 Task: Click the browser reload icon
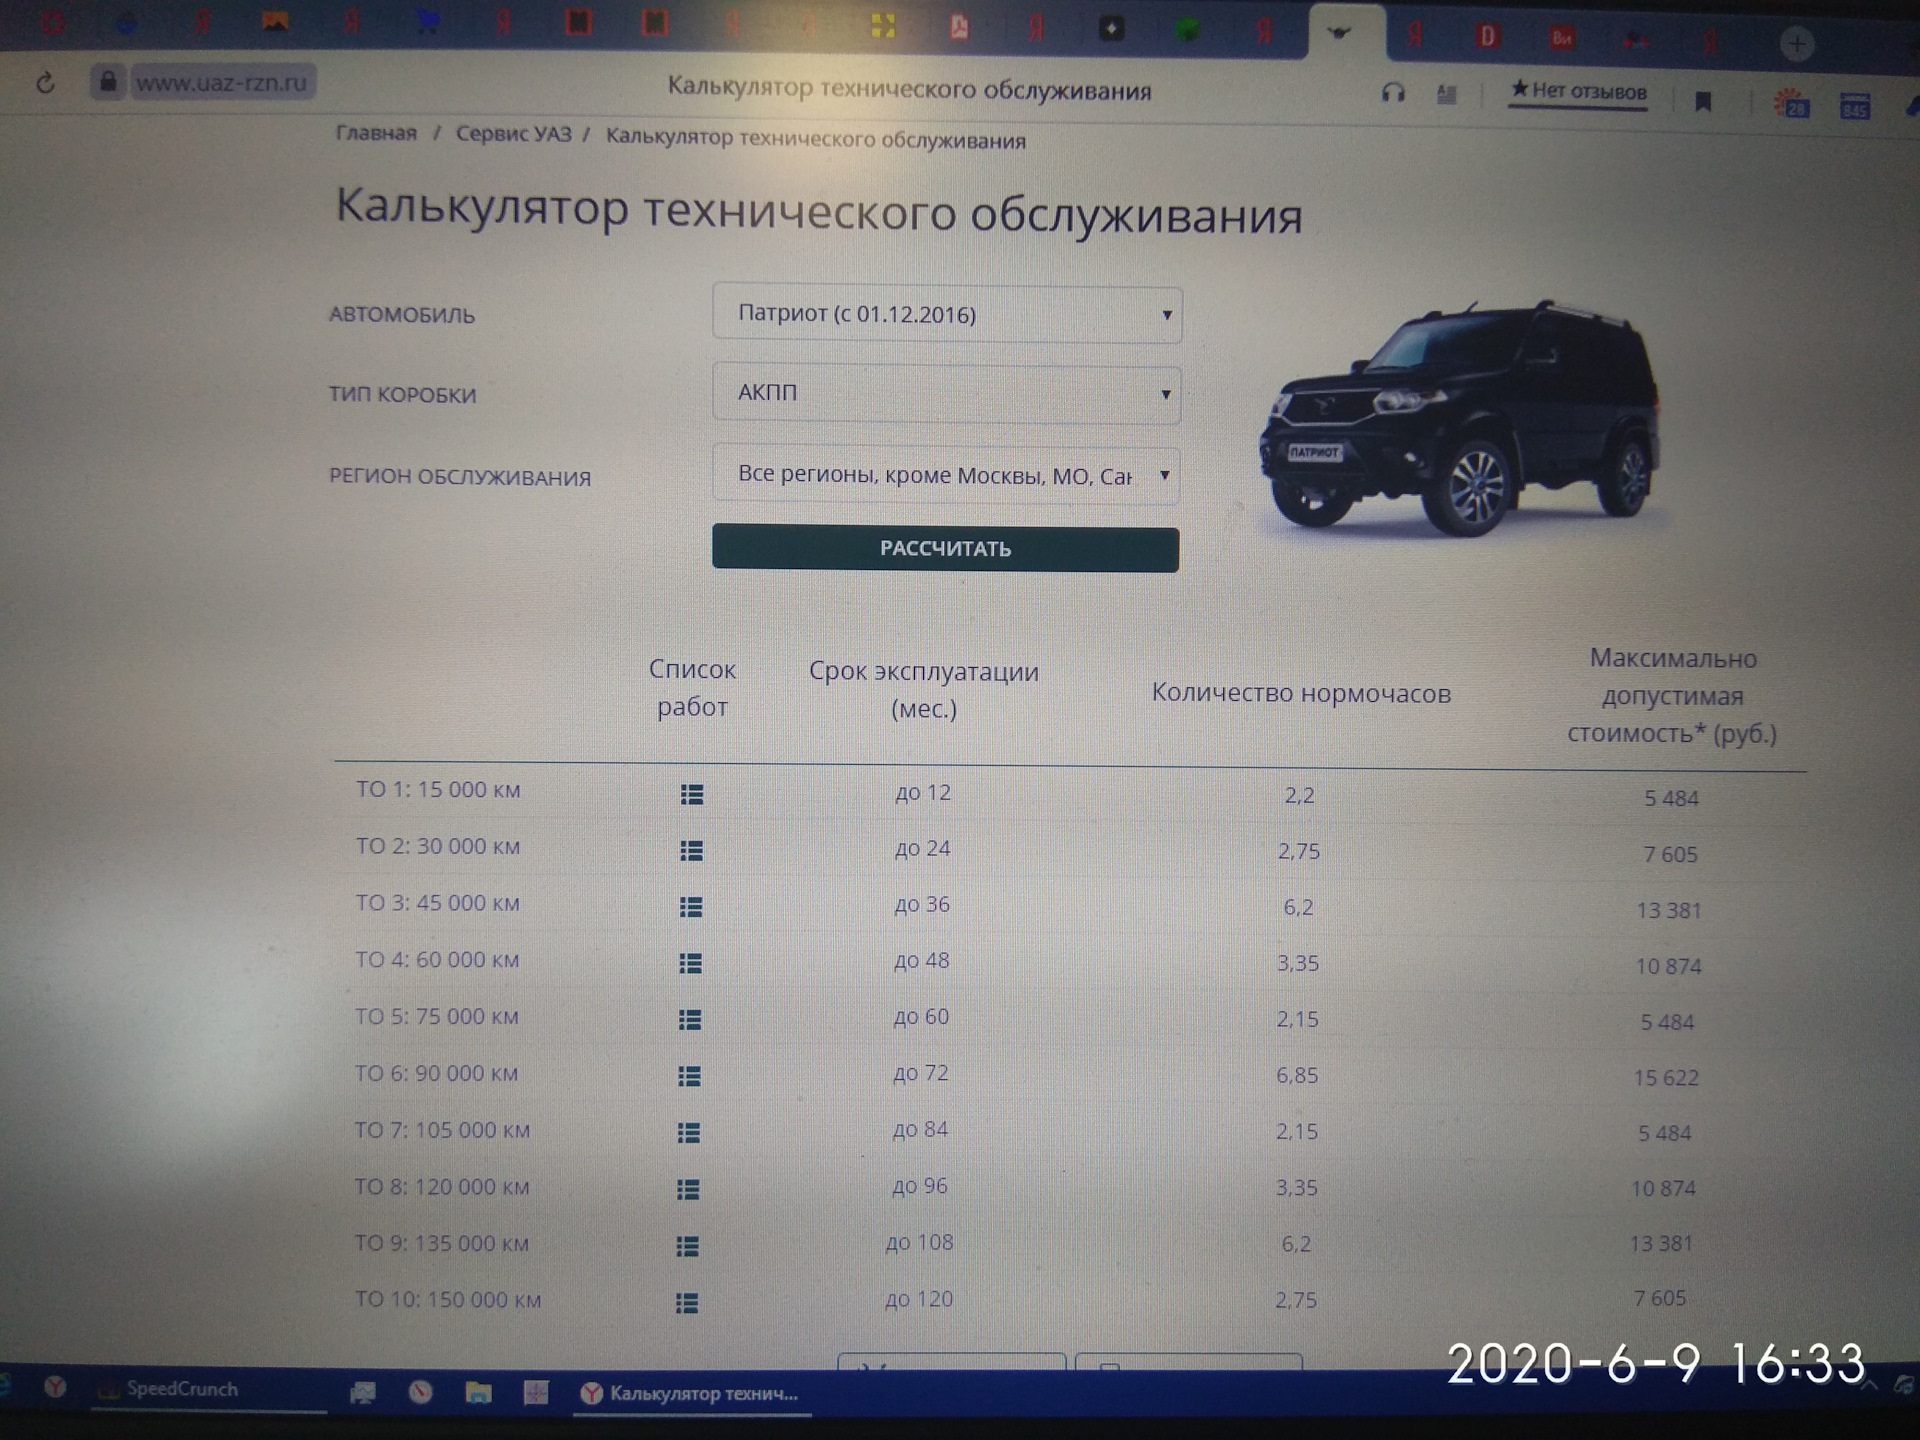point(45,83)
